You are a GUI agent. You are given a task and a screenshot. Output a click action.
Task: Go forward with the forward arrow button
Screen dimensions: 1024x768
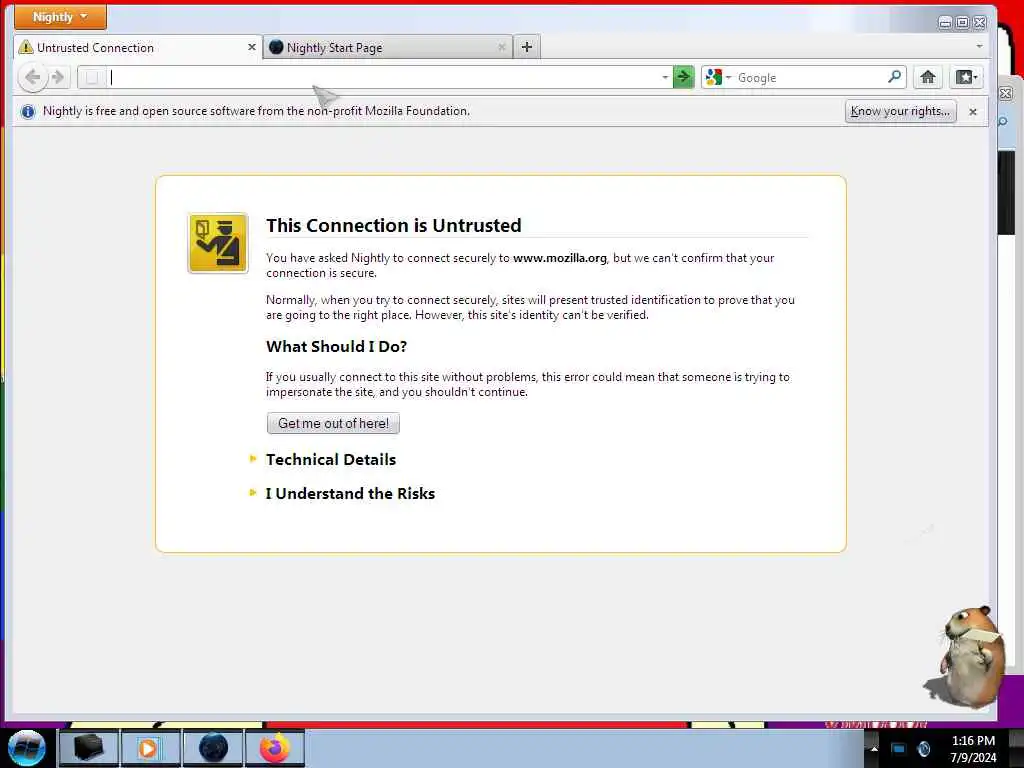58,78
